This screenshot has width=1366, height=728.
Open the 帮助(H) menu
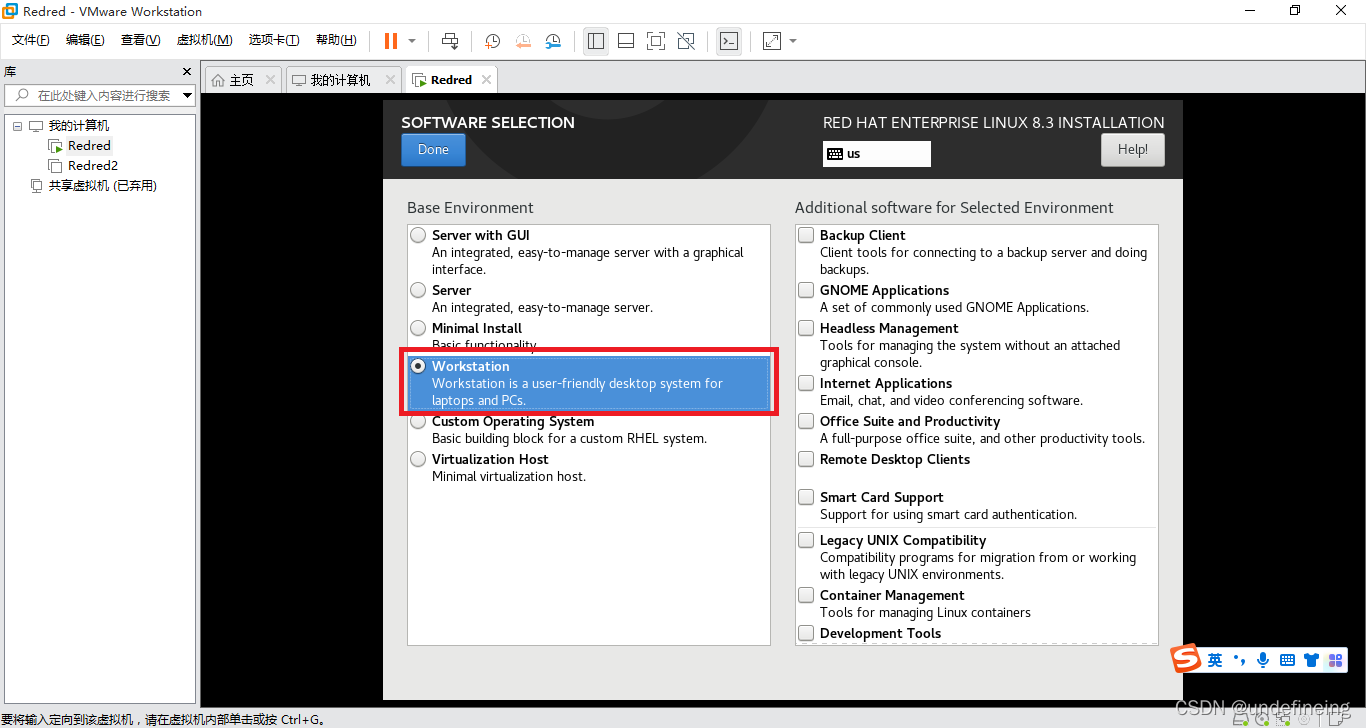336,40
